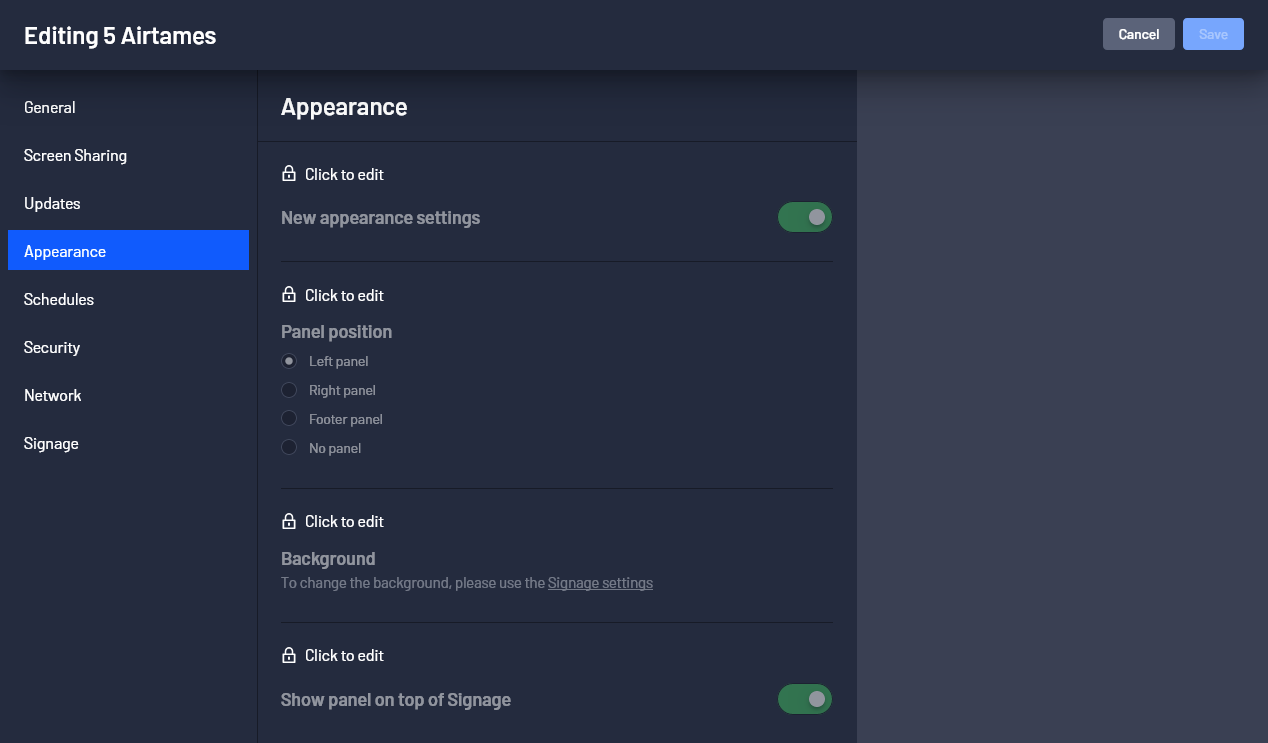Select Footer panel radio button
The width and height of the screenshot is (1268, 743).
tap(289, 419)
